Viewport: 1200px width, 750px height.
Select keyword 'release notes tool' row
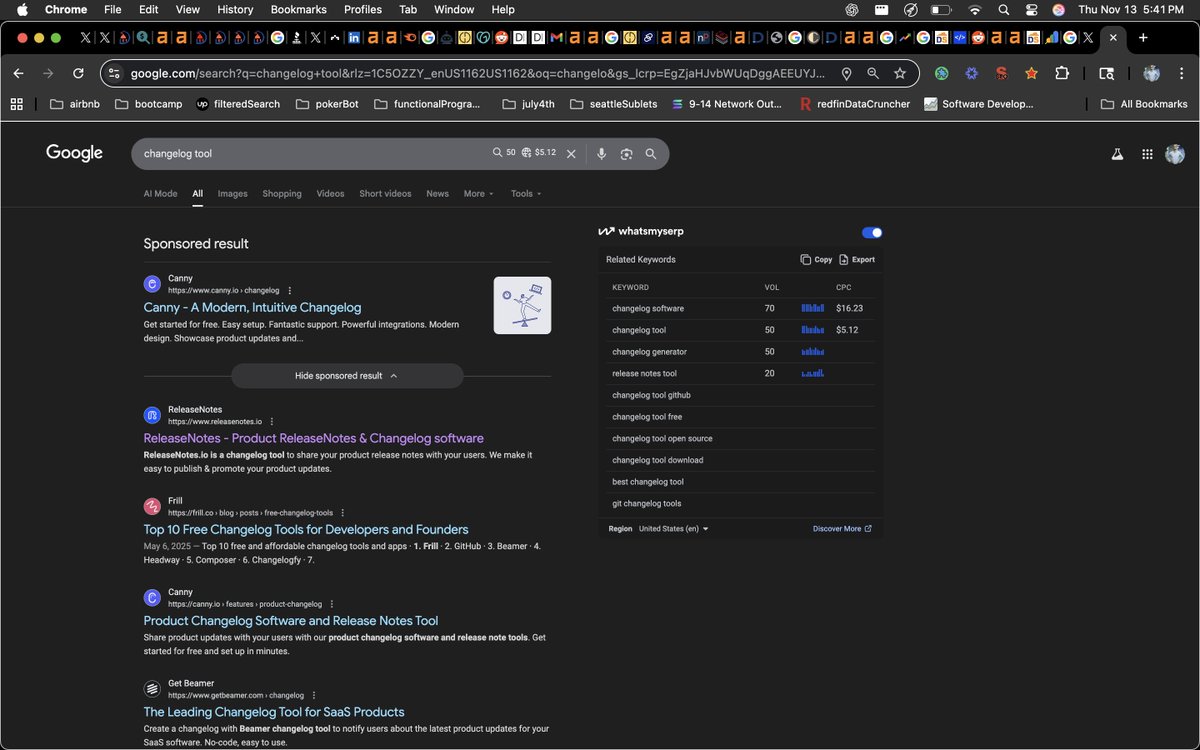tap(740, 374)
